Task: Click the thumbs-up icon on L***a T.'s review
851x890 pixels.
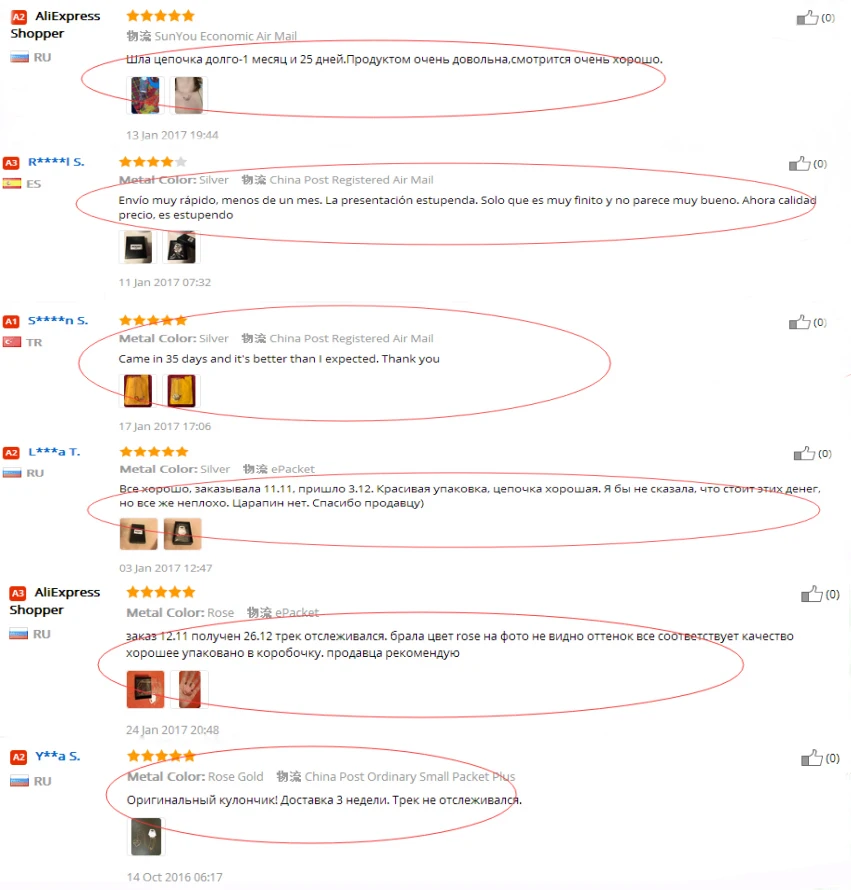Action: pyautogui.click(x=804, y=453)
